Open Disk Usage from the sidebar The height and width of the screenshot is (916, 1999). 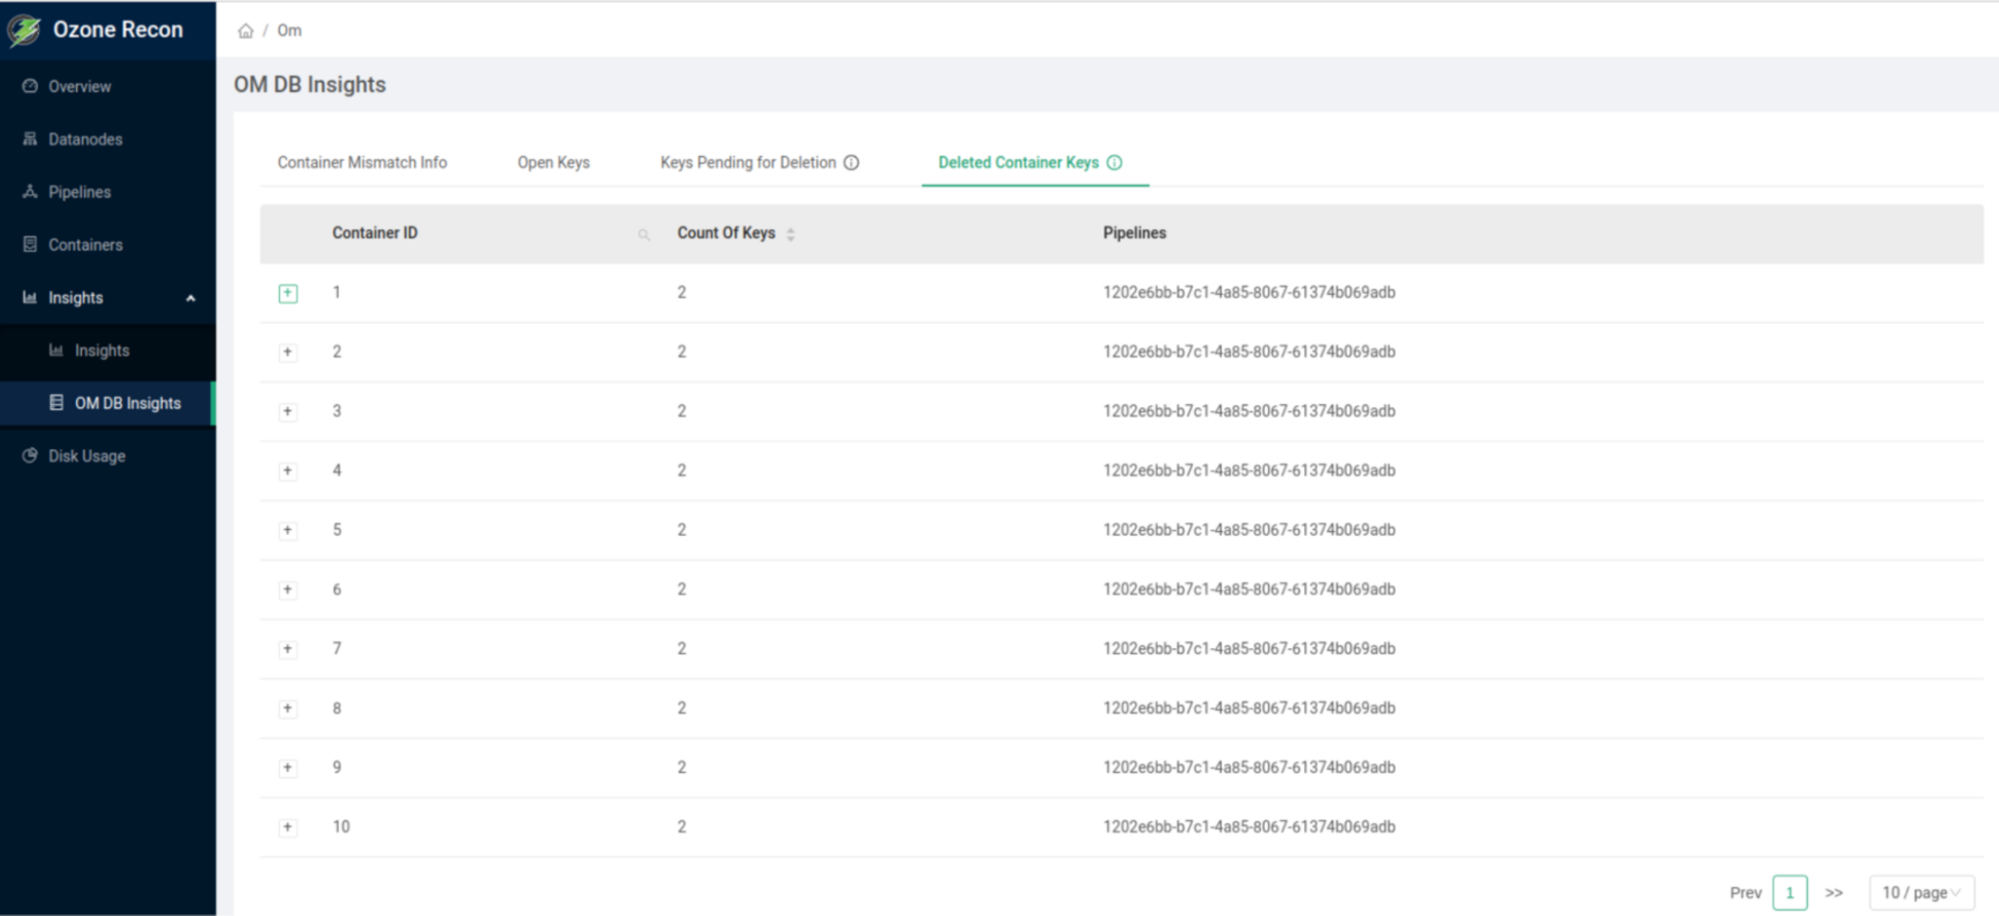(86, 456)
